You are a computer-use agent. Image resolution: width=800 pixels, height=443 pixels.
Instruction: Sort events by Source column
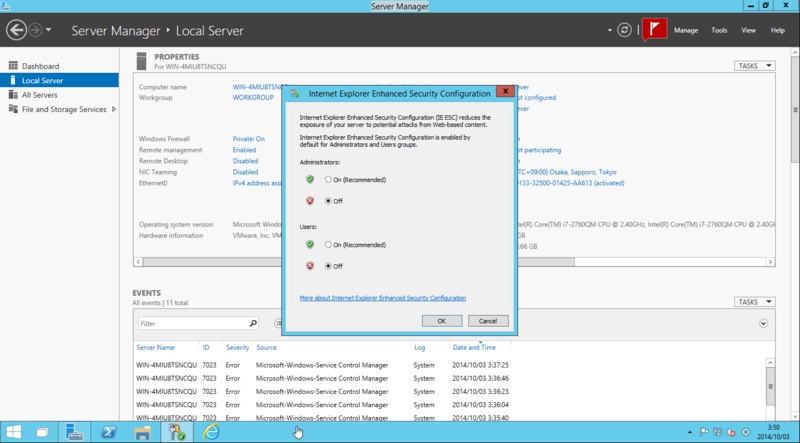pyautogui.click(x=266, y=348)
